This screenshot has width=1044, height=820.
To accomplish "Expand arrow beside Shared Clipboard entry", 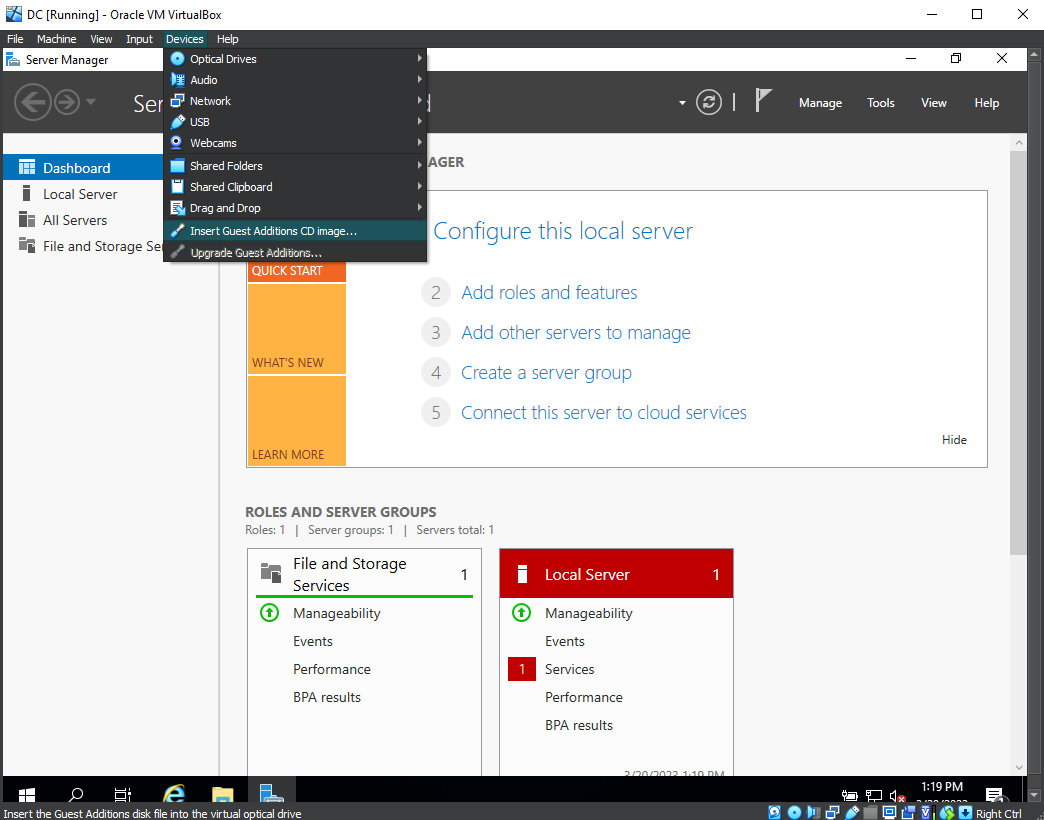I will tap(419, 186).
